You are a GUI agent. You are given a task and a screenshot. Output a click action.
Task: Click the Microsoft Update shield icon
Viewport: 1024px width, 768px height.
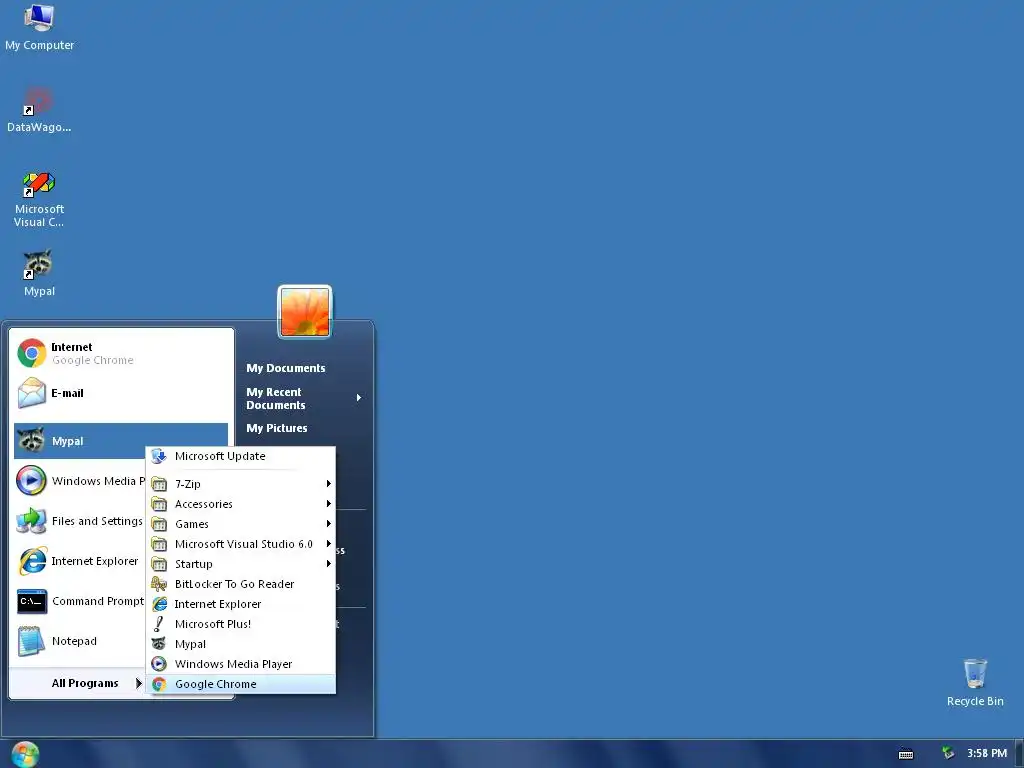coord(159,456)
